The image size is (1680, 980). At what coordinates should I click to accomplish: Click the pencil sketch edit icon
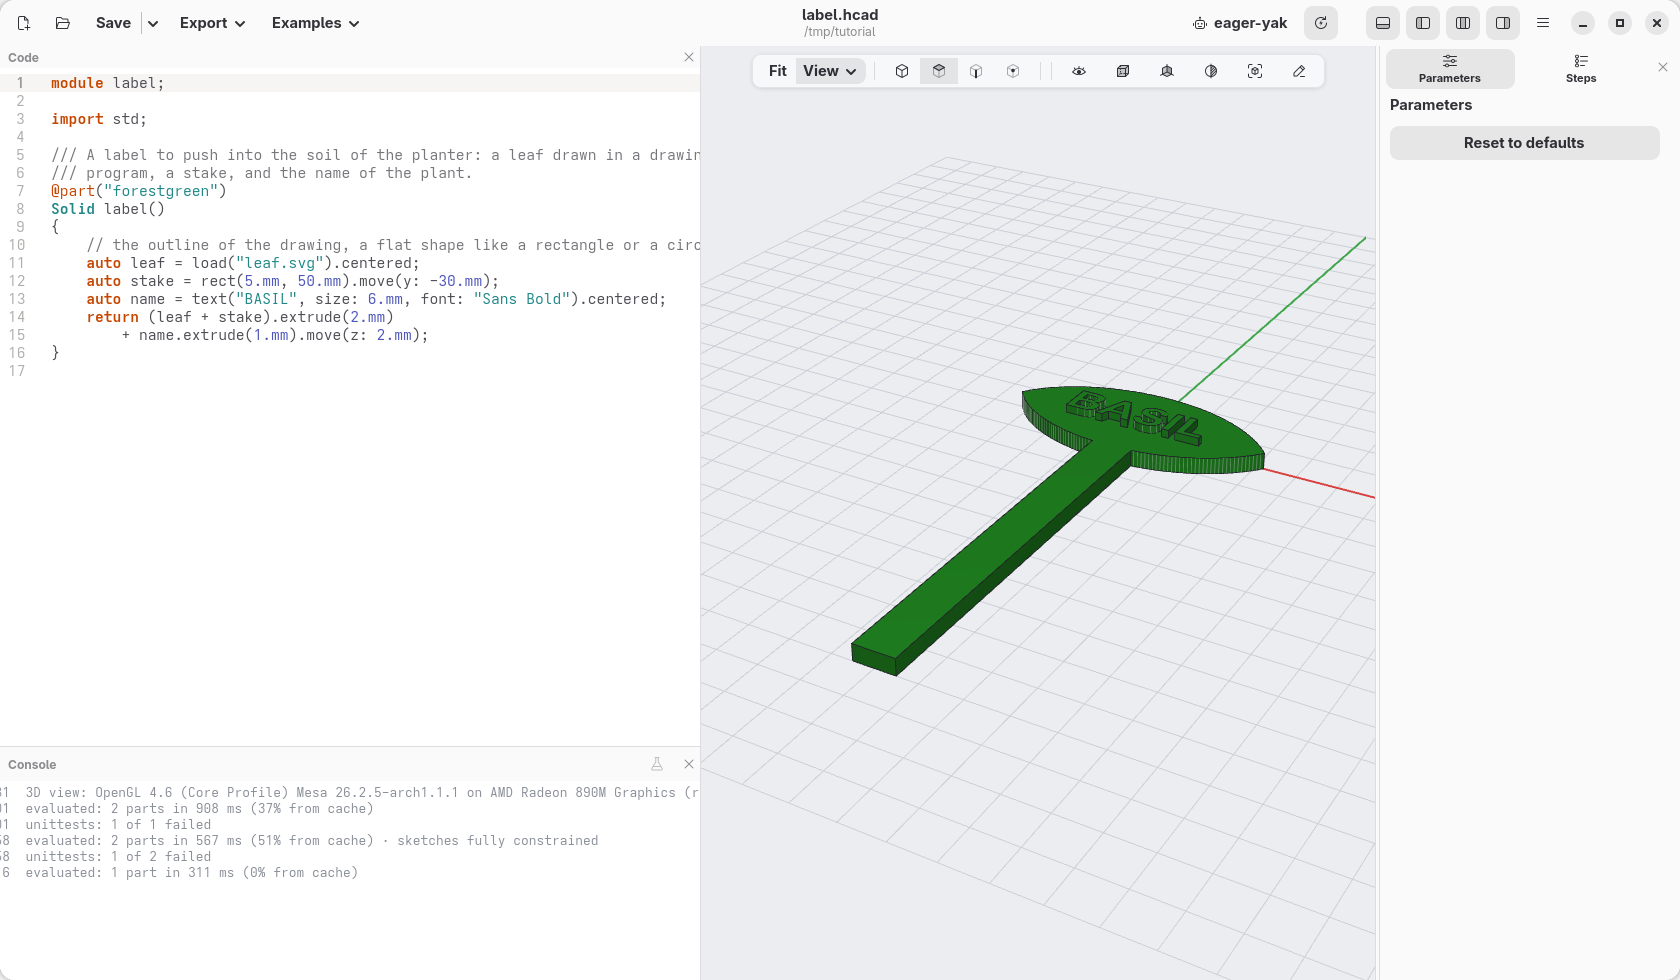coord(1299,71)
